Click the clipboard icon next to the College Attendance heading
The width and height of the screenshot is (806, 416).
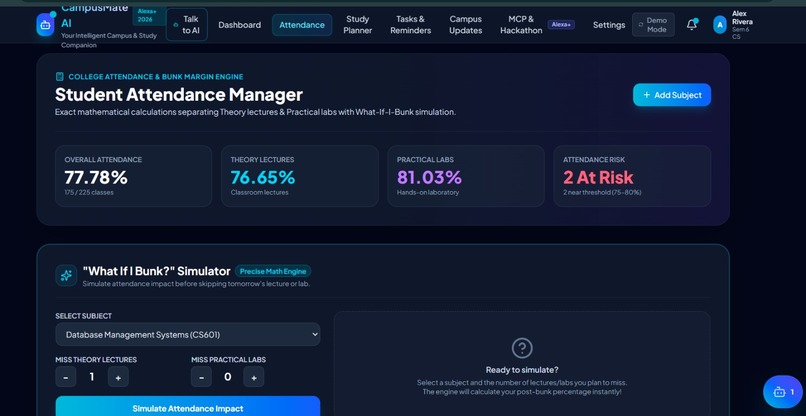coord(60,77)
